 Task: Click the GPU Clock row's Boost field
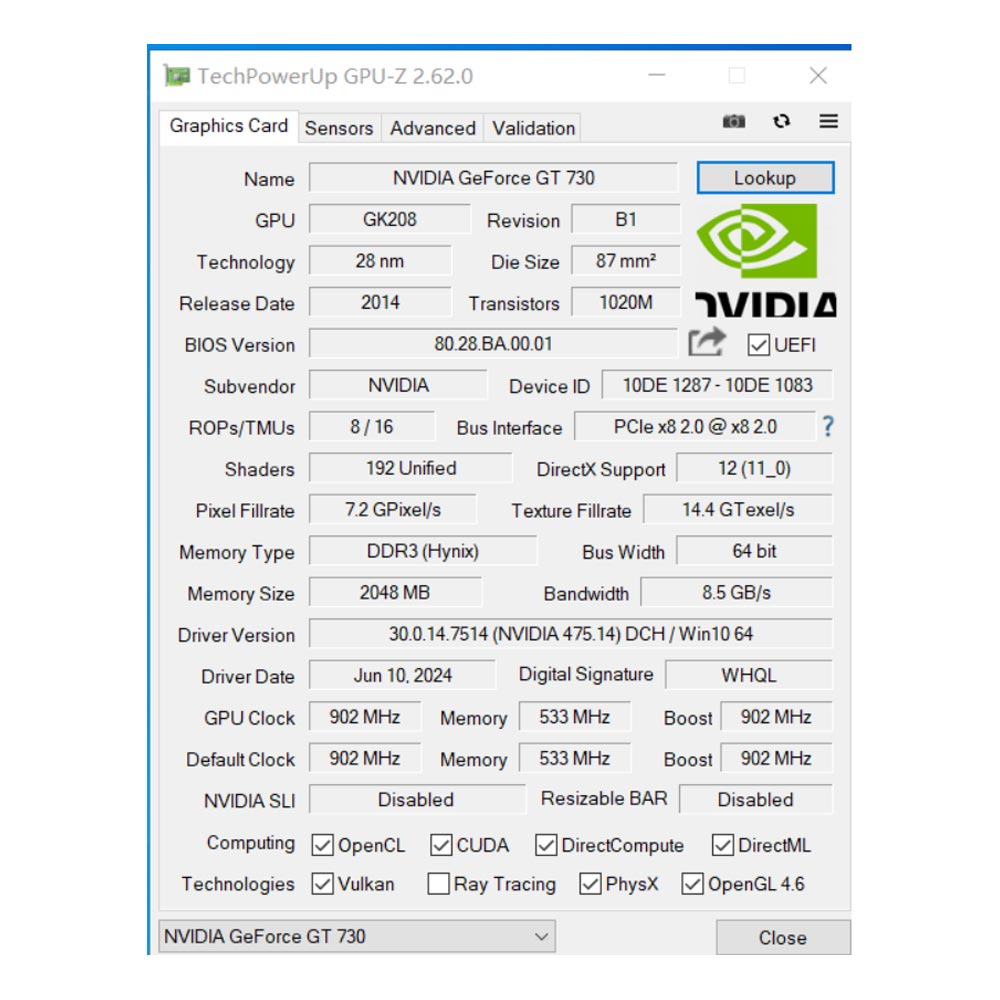click(776, 717)
